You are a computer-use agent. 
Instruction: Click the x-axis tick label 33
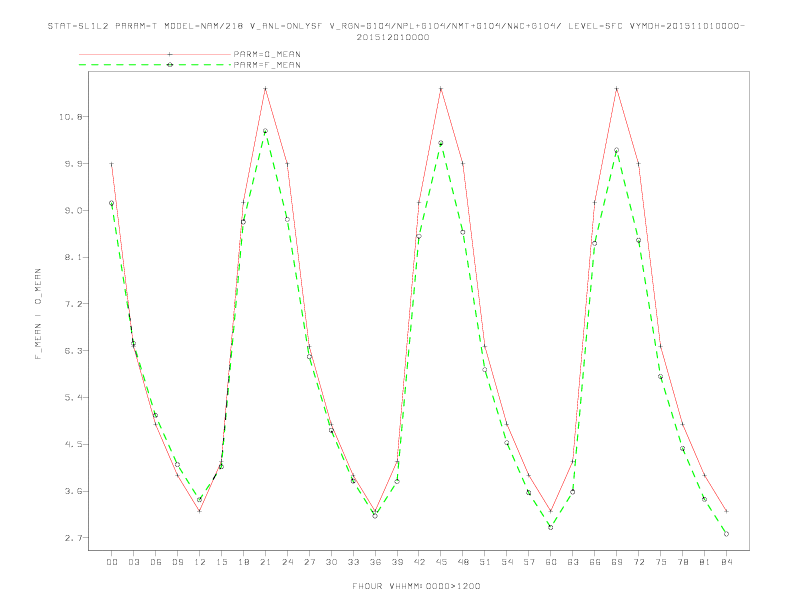(353, 562)
